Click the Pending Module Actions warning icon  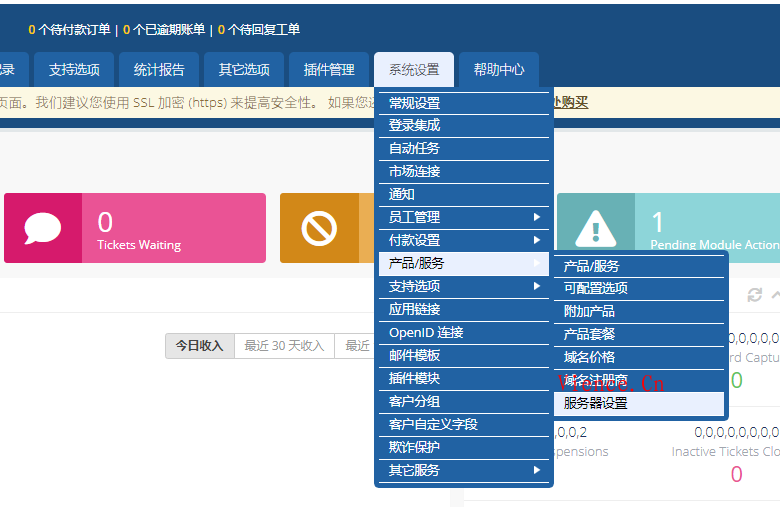596,228
